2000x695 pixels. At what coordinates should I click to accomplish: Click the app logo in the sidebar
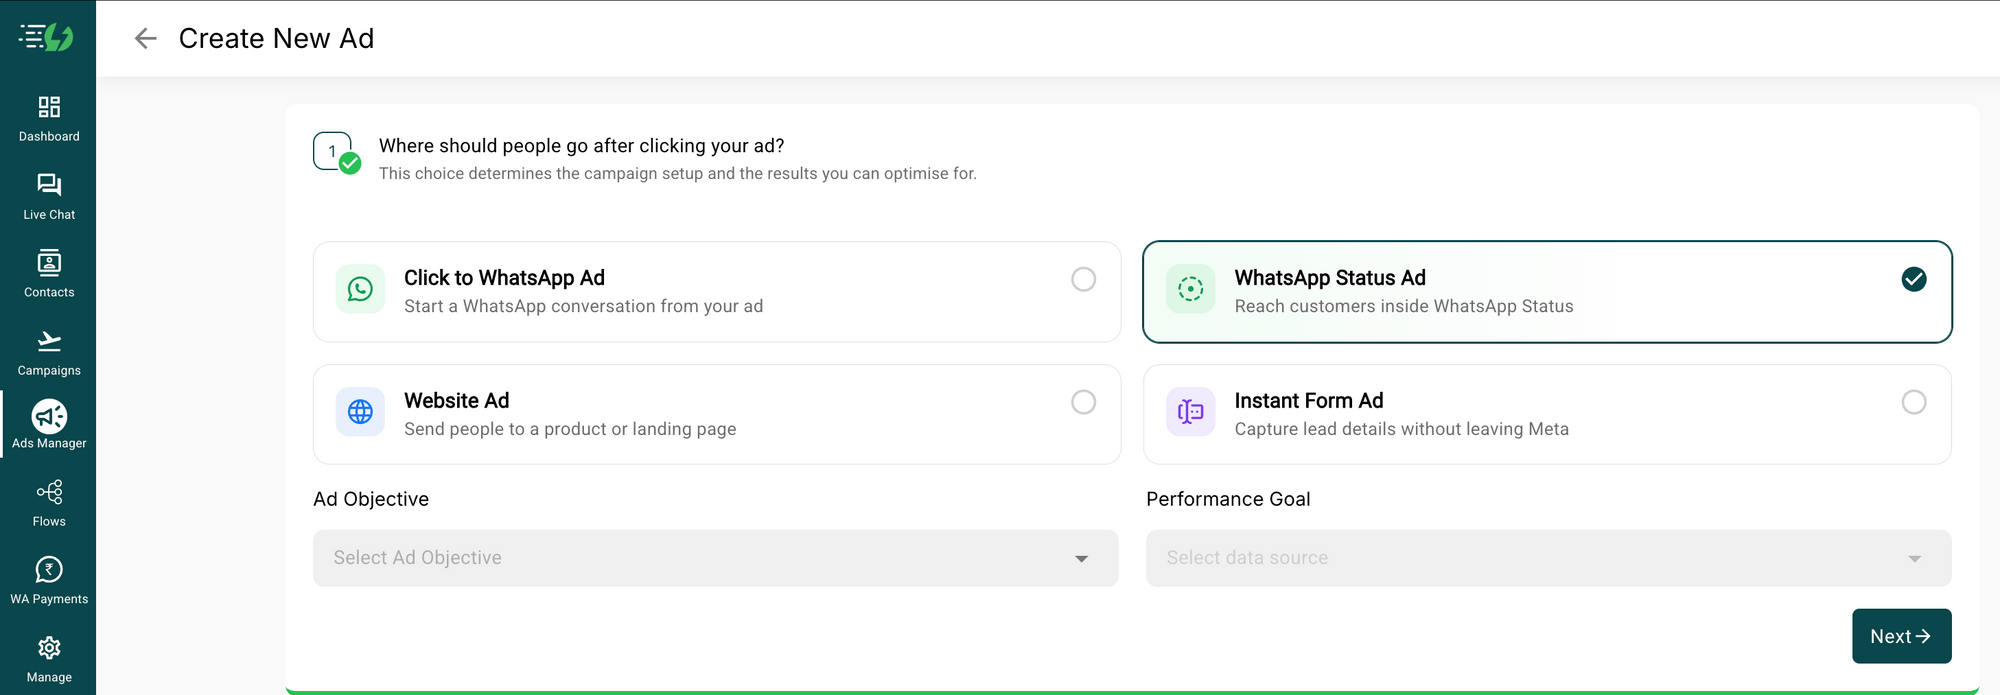point(47,37)
